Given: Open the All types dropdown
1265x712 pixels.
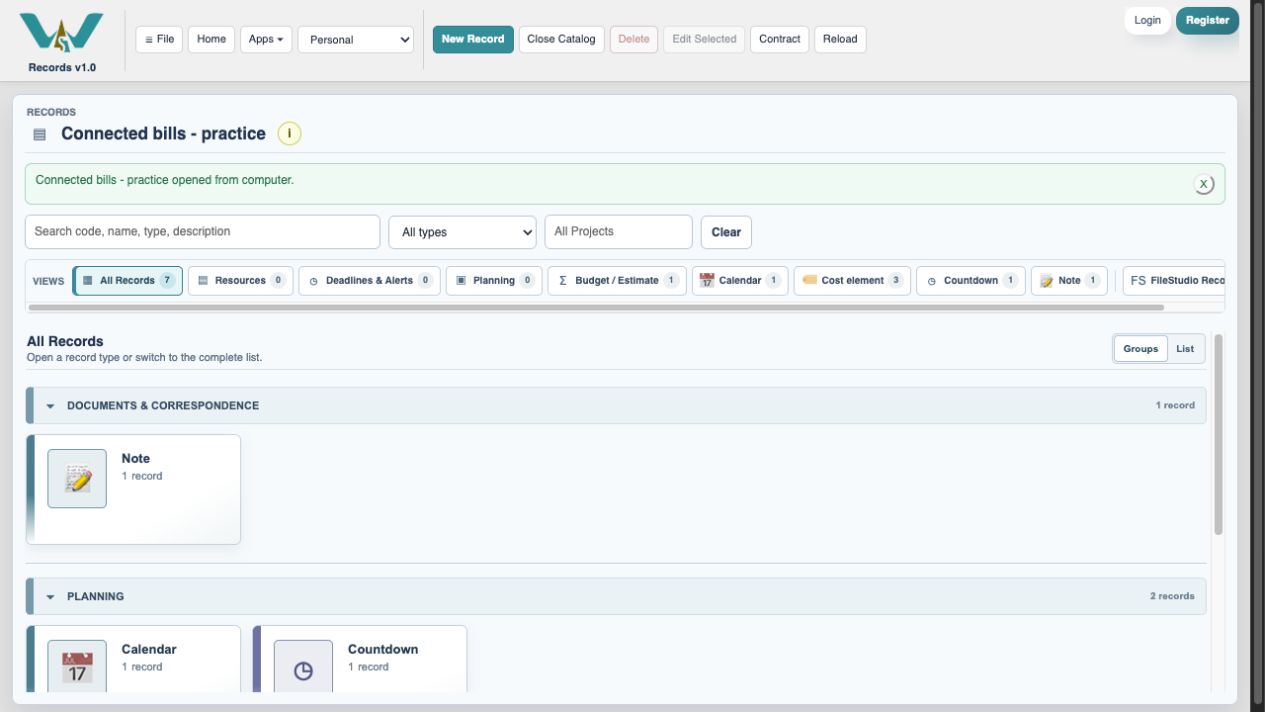Looking at the screenshot, I should [x=462, y=232].
